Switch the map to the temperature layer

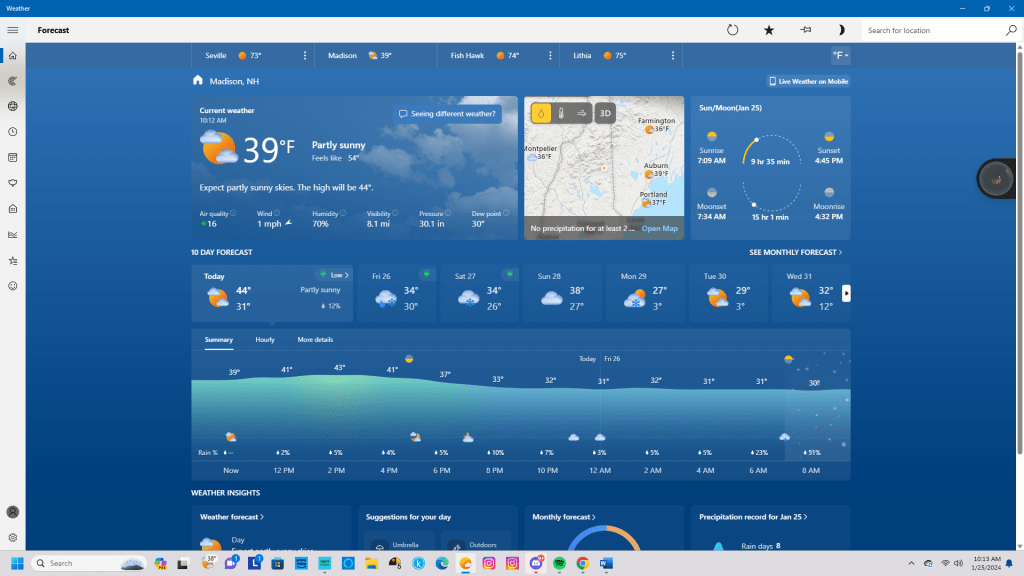tap(561, 114)
